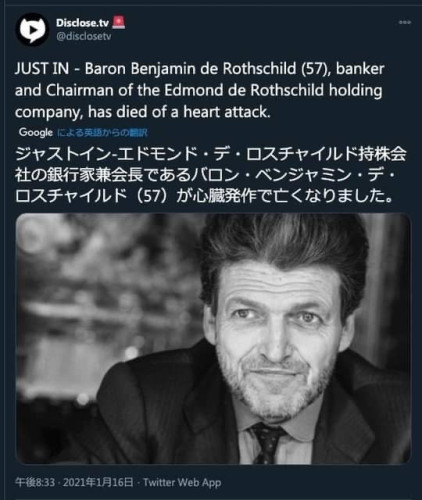Open the black-and-white portrait photo
The width and height of the screenshot is (422, 500).
pyautogui.click(x=213, y=339)
